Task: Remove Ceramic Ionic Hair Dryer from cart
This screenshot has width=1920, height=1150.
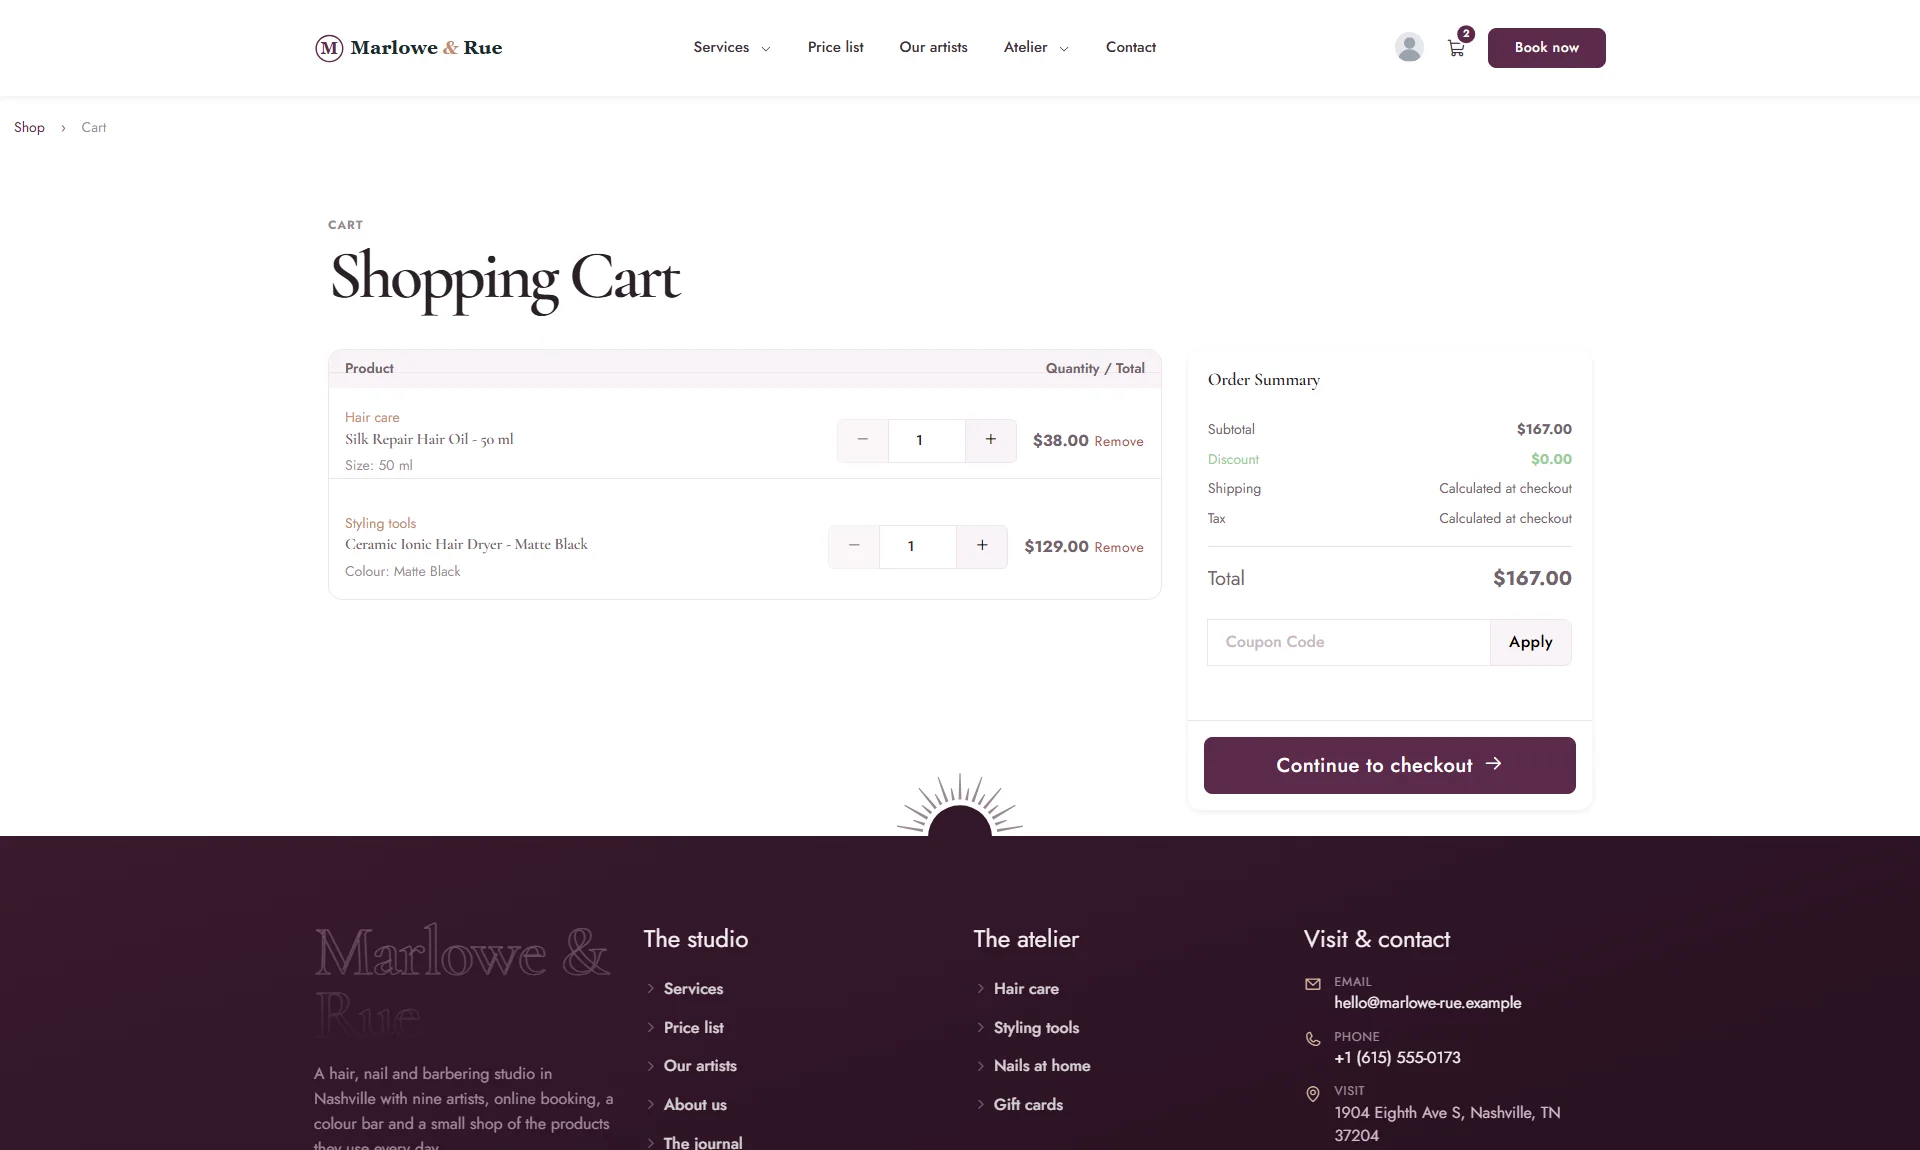Action: (x=1118, y=547)
